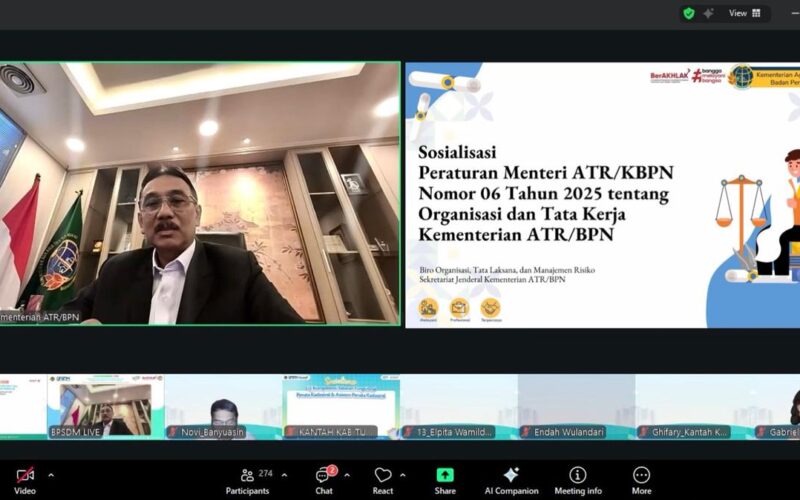
Task: Open the View layout button
Action: coord(744,13)
